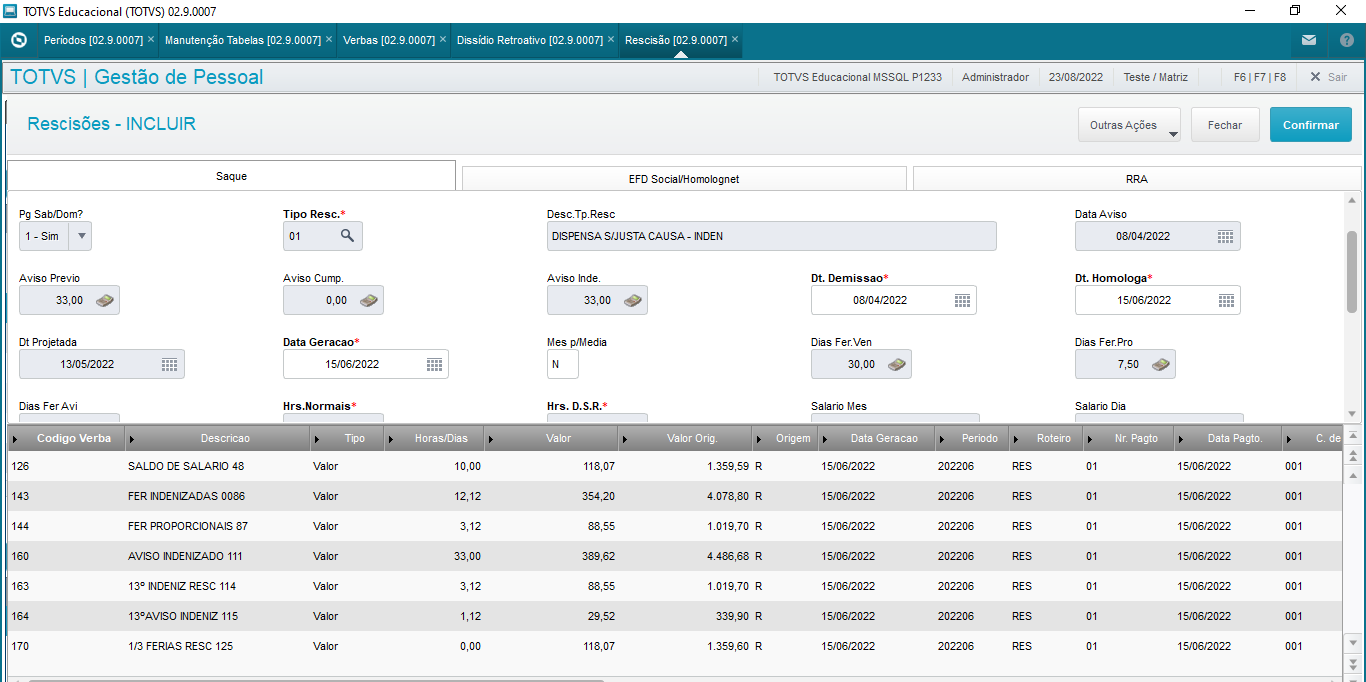The image size is (1366, 682).
Task: Click the Administrador user label
Action: click(x=995, y=77)
